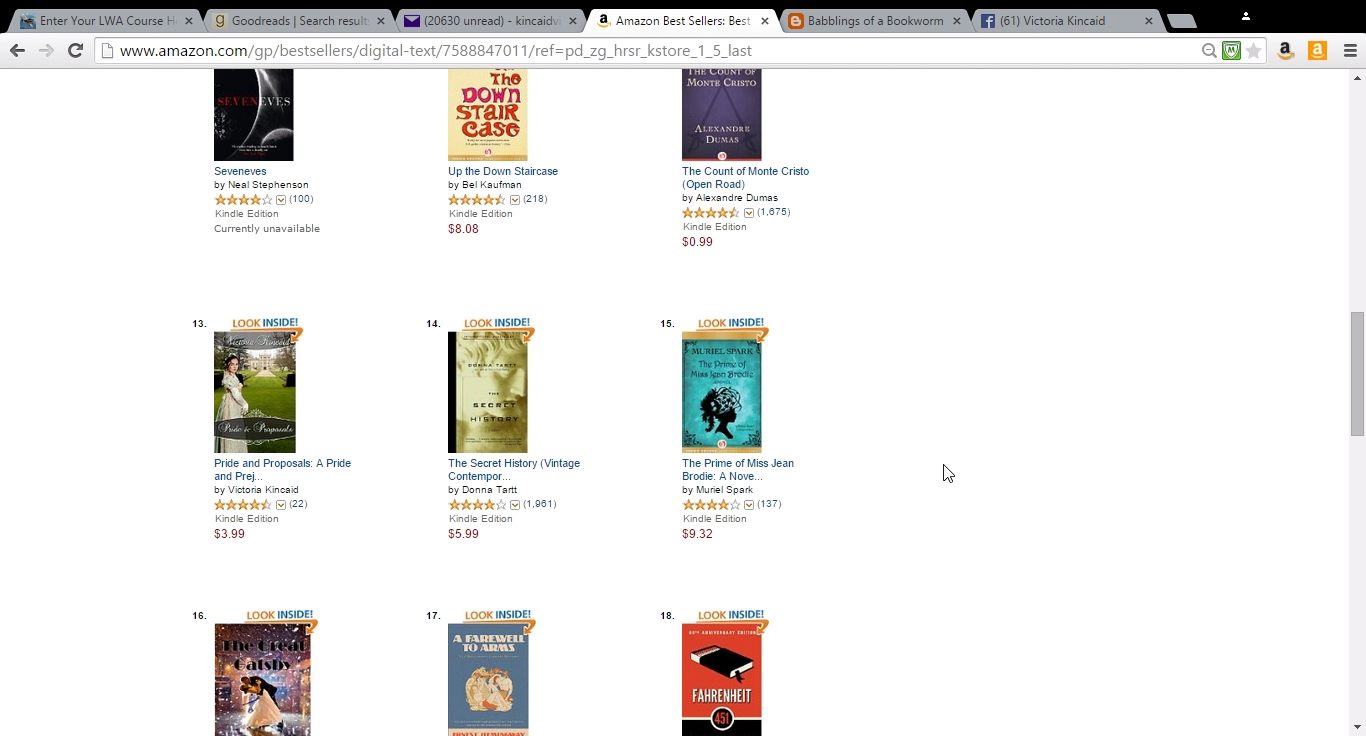Expand rating dropdown for The Secret History
1366x736 pixels.
click(x=515, y=505)
